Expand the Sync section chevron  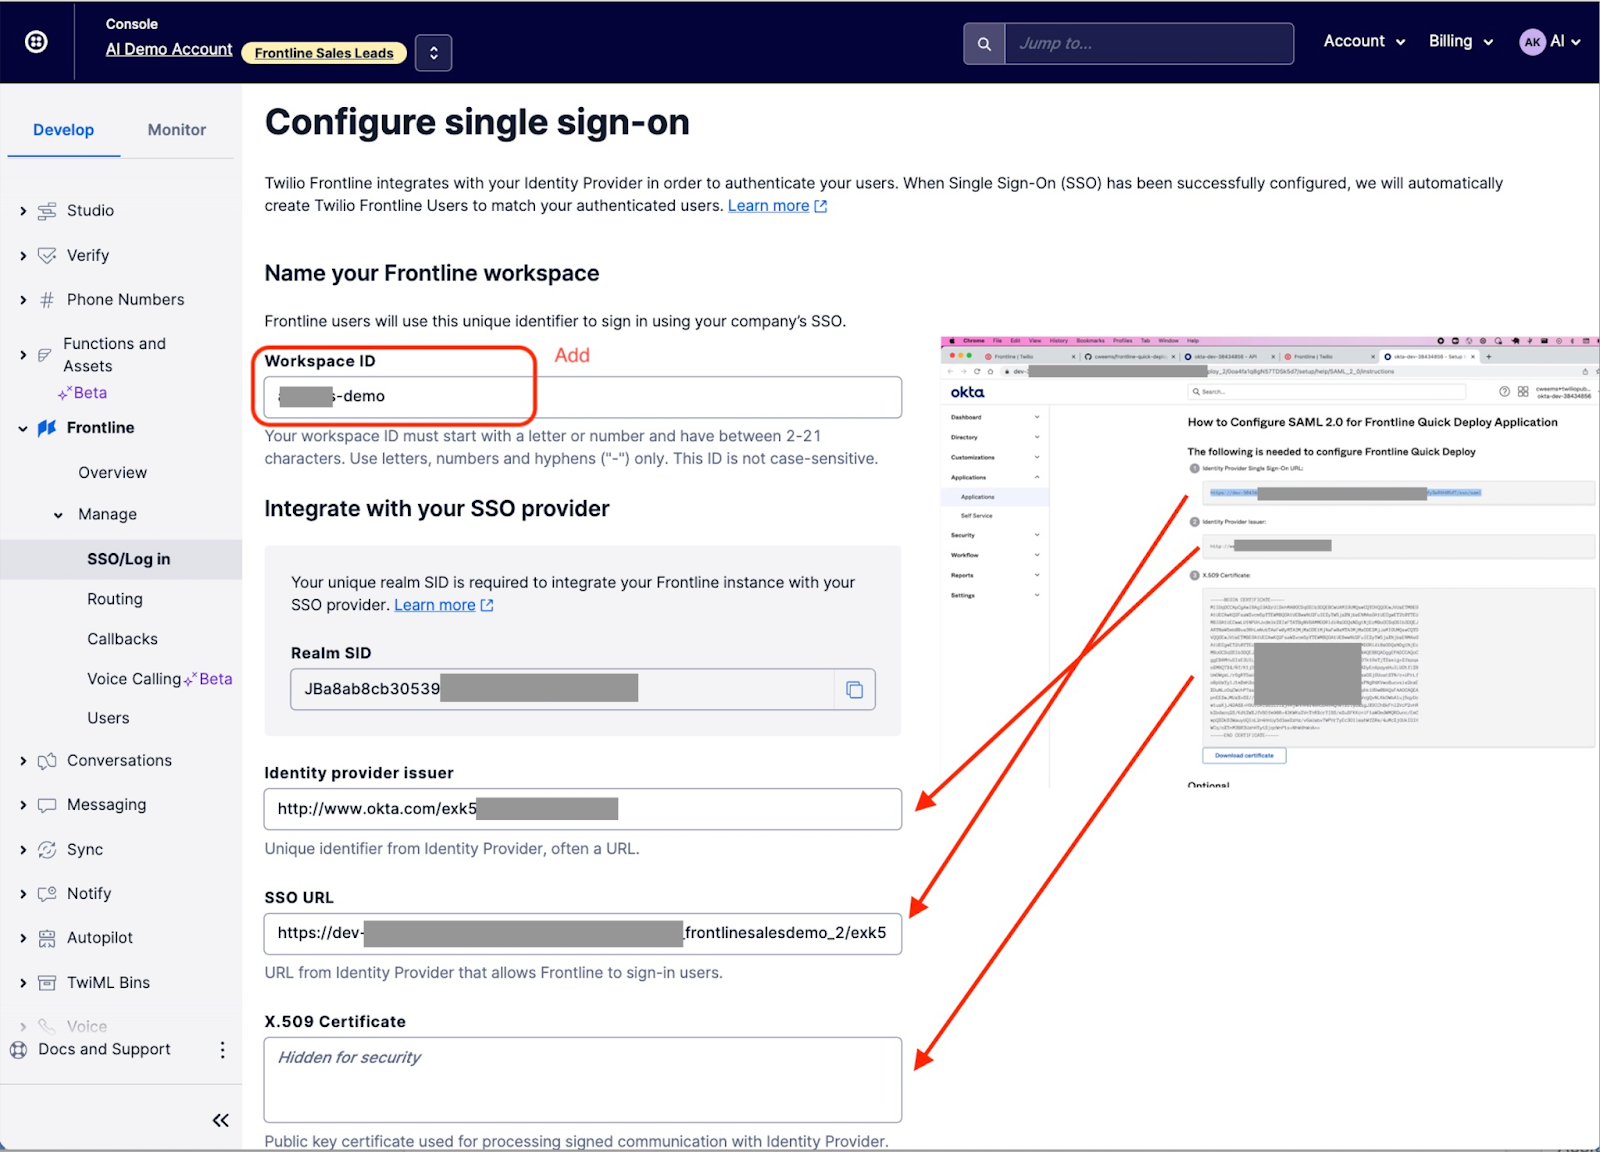click(23, 850)
